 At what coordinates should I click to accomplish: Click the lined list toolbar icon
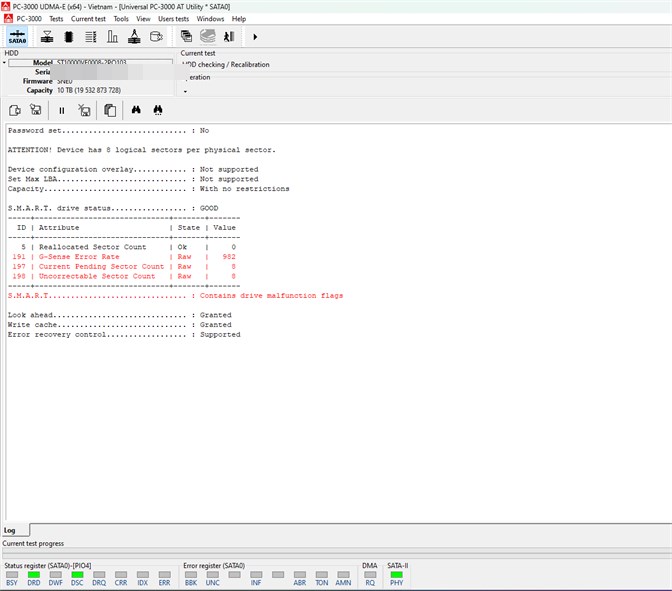tap(90, 37)
